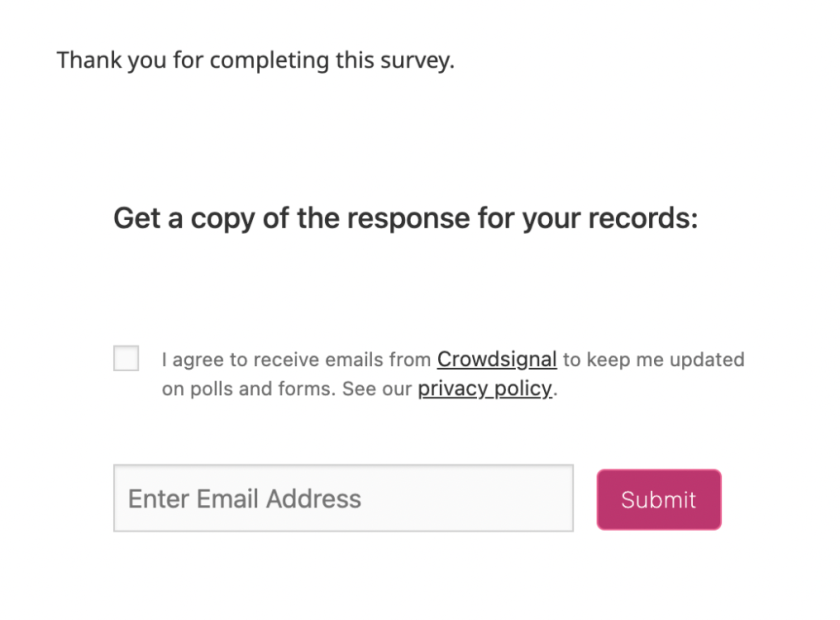
Task: Submit the email for a response copy
Action: 658,499
